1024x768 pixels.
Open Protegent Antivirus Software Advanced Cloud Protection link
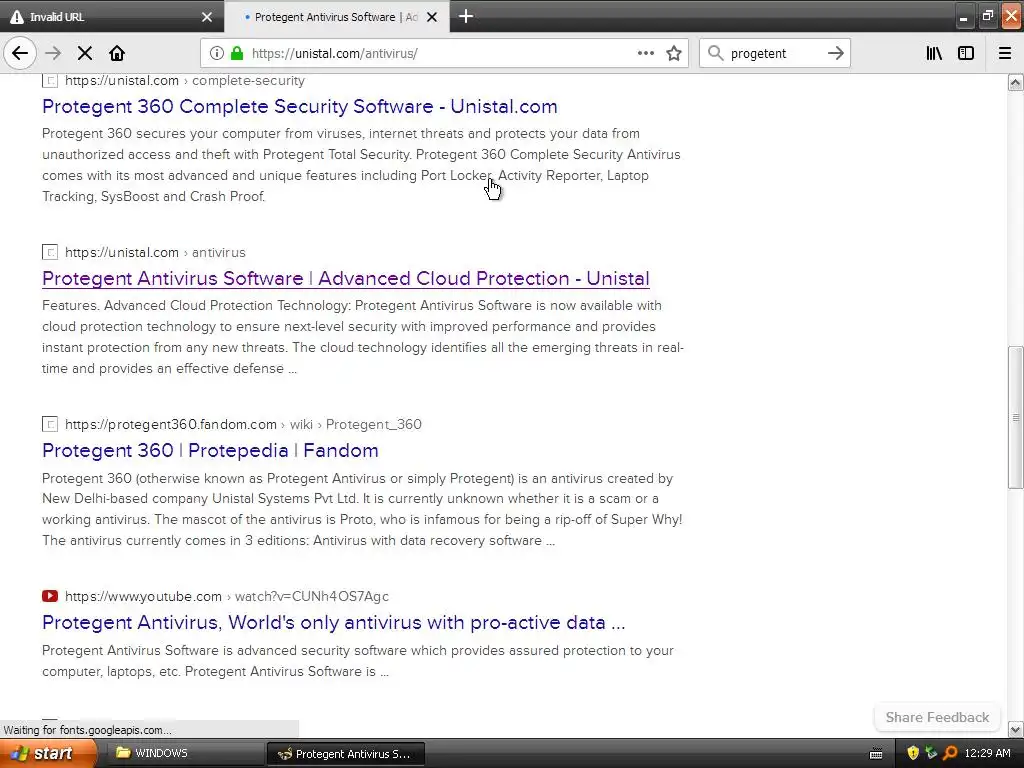pyautogui.click(x=345, y=278)
